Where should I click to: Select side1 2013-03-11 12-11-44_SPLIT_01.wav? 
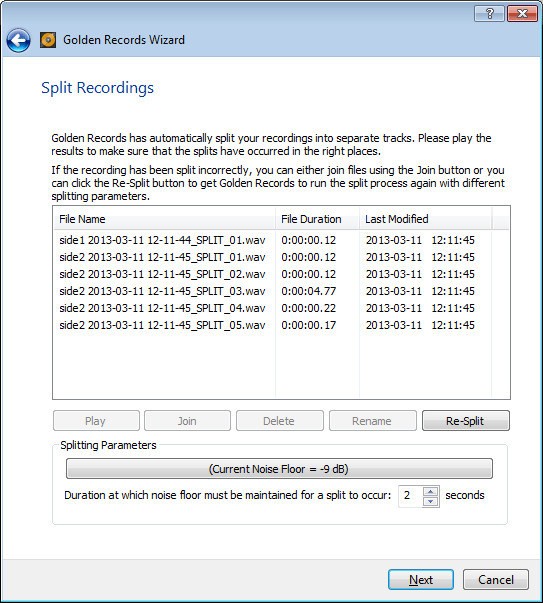click(x=162, y=240)
